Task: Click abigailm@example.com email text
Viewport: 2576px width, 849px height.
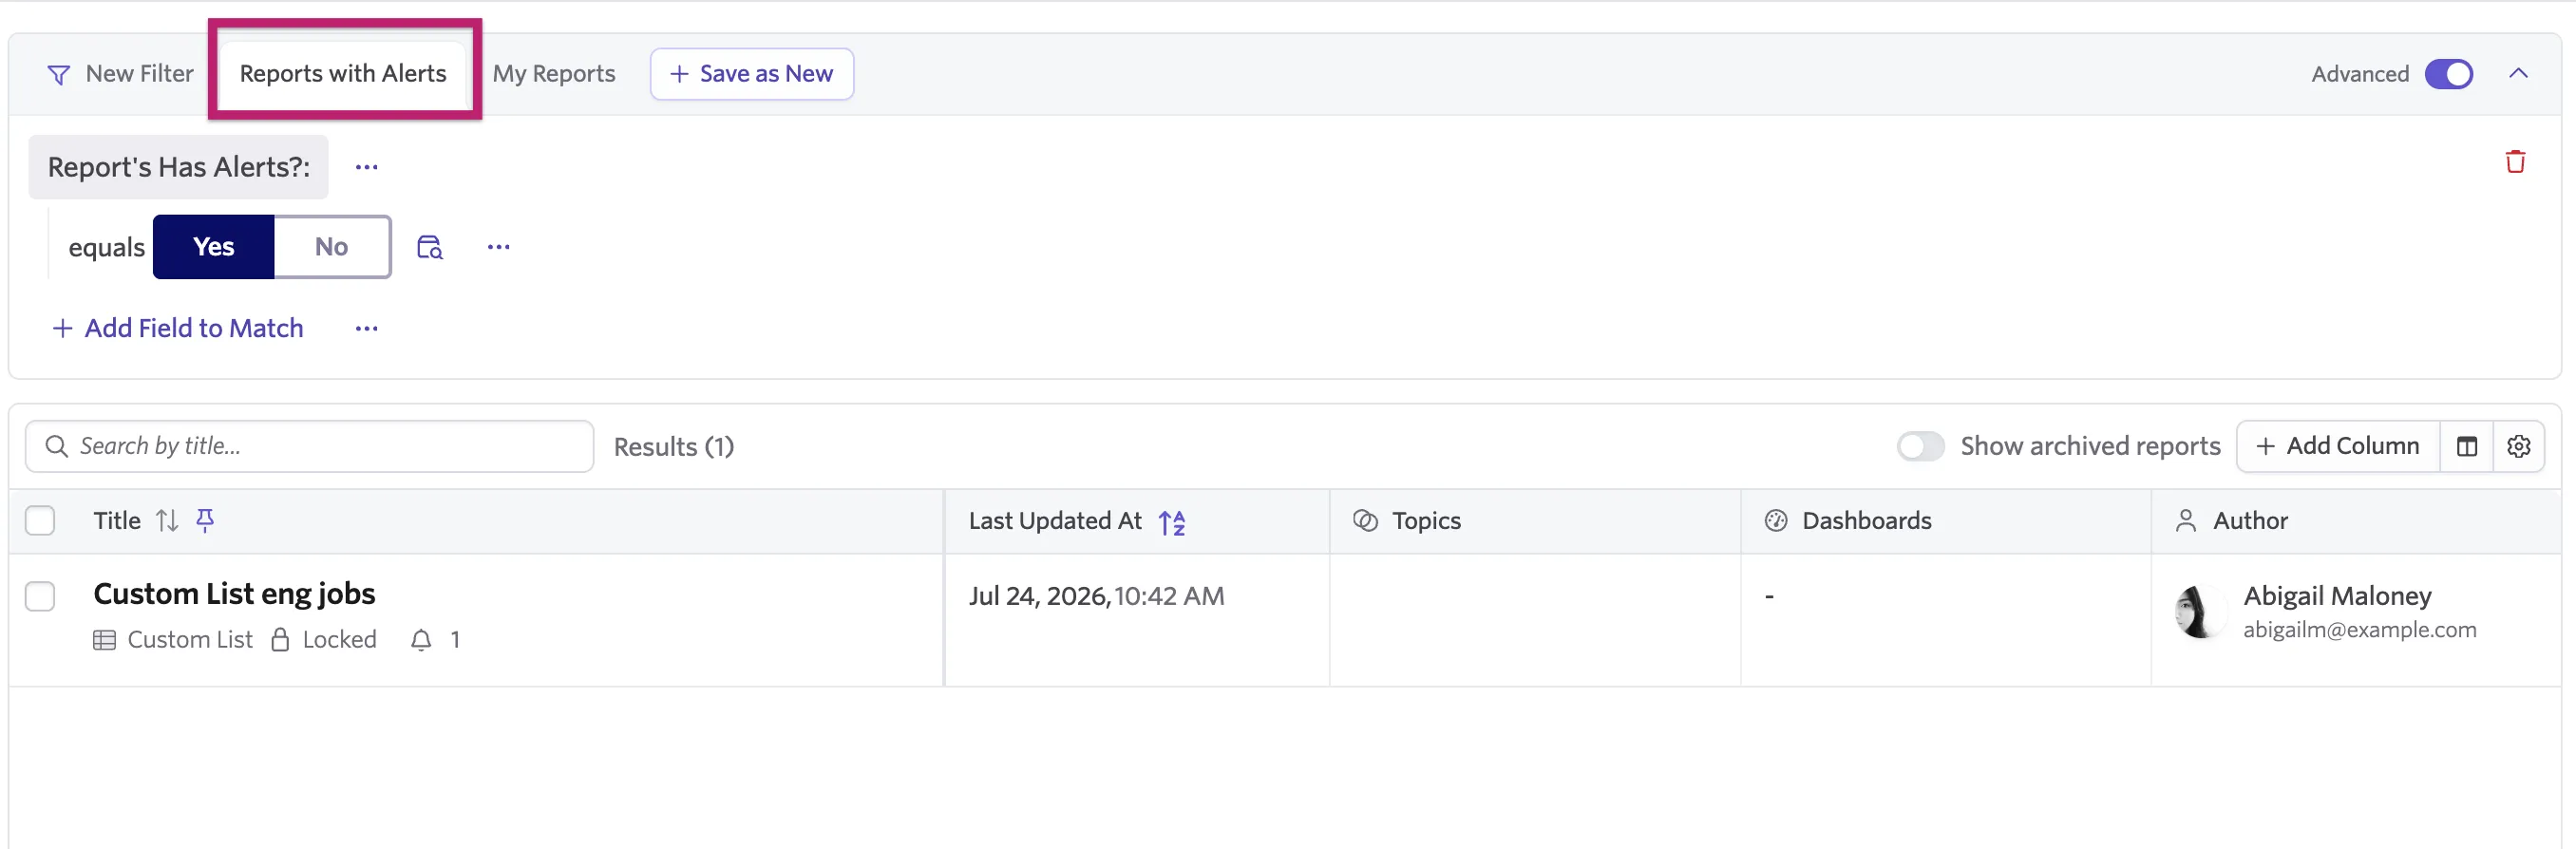Action: pyautogui.click(x=2359, y=630)
